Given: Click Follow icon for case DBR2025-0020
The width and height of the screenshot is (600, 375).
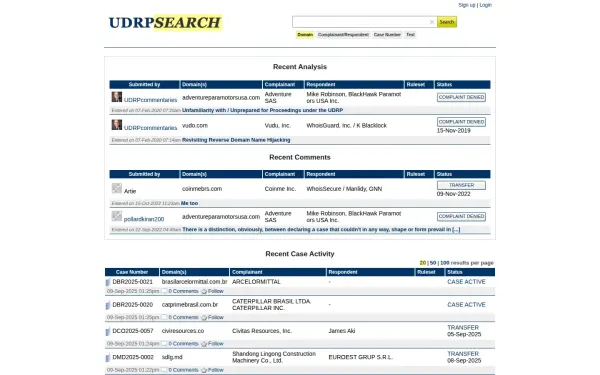Looking at the screenshot, I should (204, 317).
